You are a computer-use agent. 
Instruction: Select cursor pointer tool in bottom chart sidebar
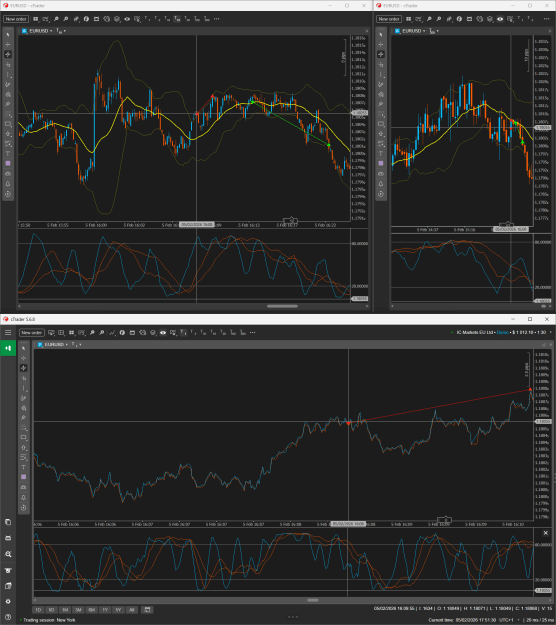(24, 348)
